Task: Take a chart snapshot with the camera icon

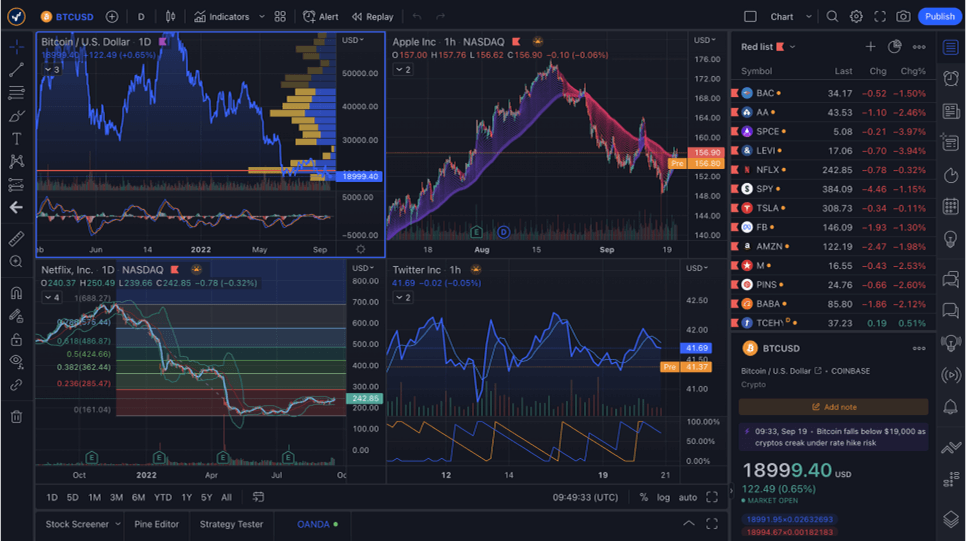Action: [903, 17]
